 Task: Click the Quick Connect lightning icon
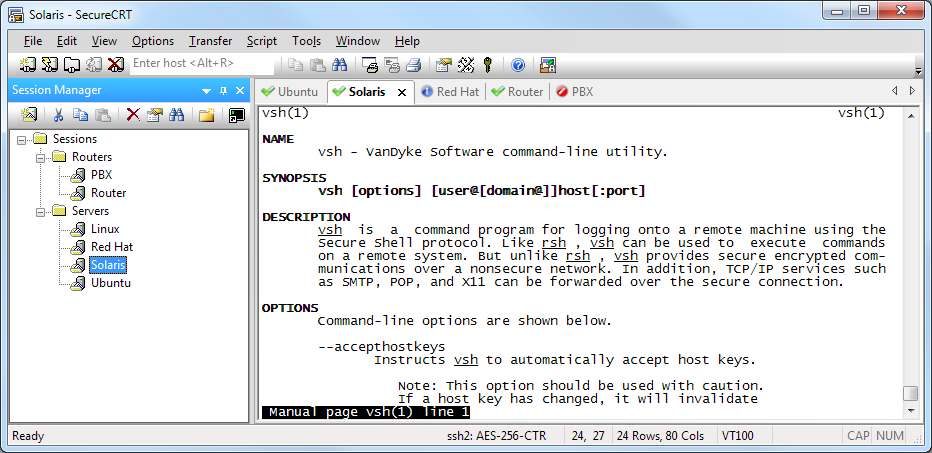tap(50, 64)
